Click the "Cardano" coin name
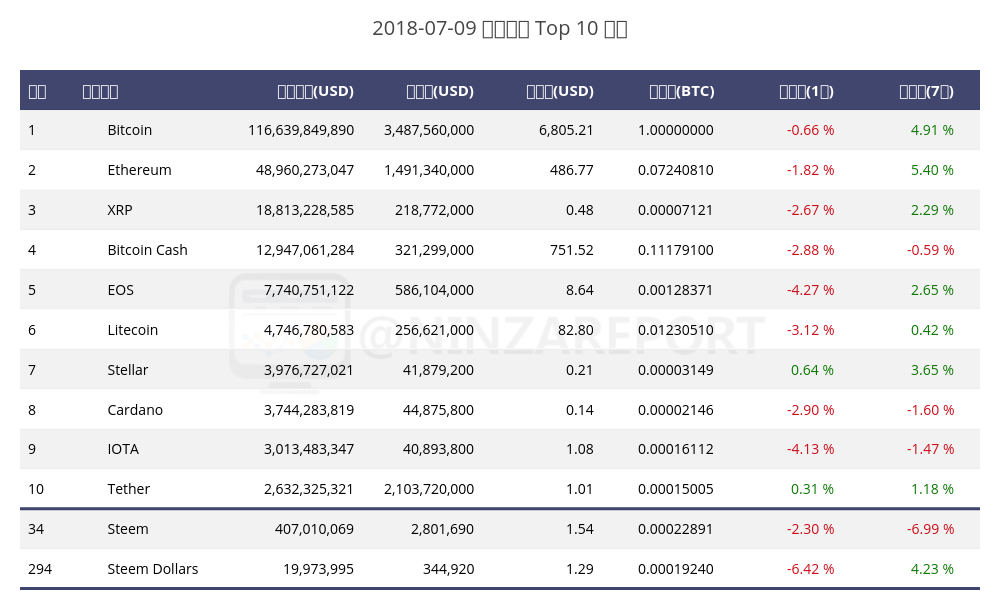Viewport: 1000px width, 610px height. (135, 410)
